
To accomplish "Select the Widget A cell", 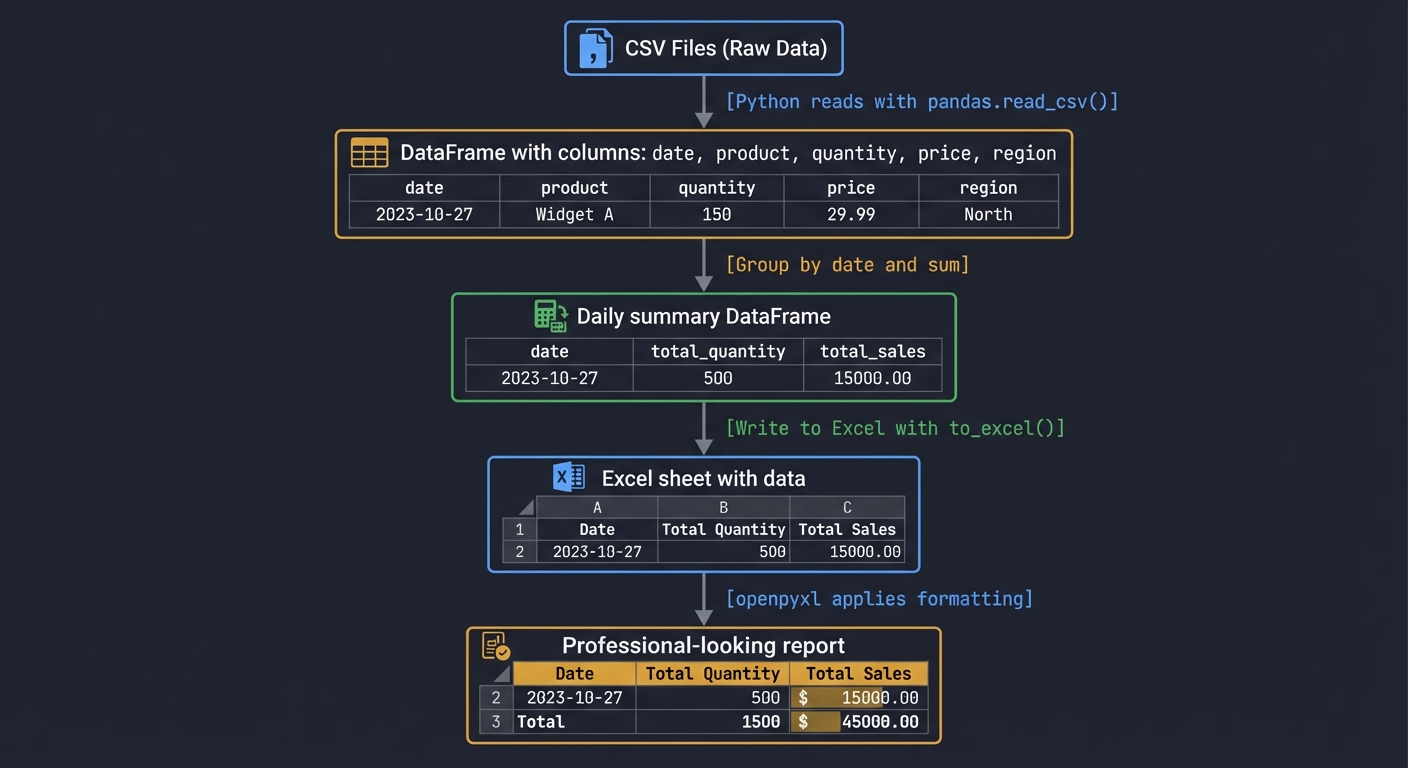I will tap(574, 214).
